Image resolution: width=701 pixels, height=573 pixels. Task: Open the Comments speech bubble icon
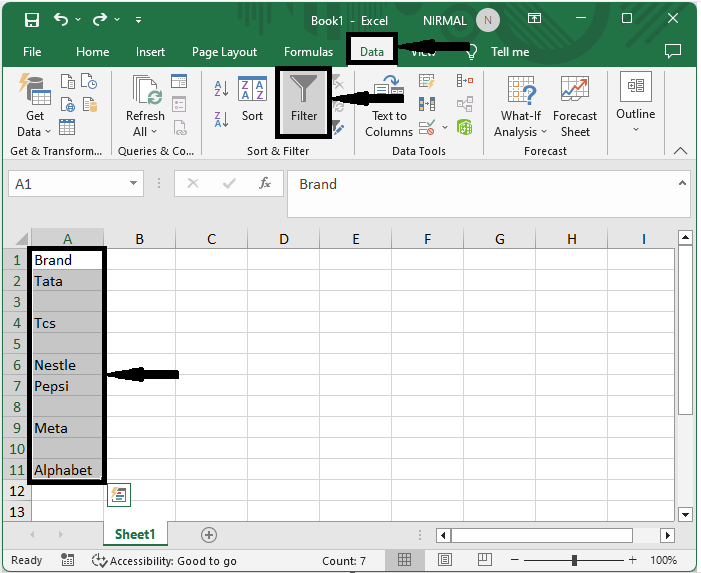pyautogui.click(x=673, y=51)
